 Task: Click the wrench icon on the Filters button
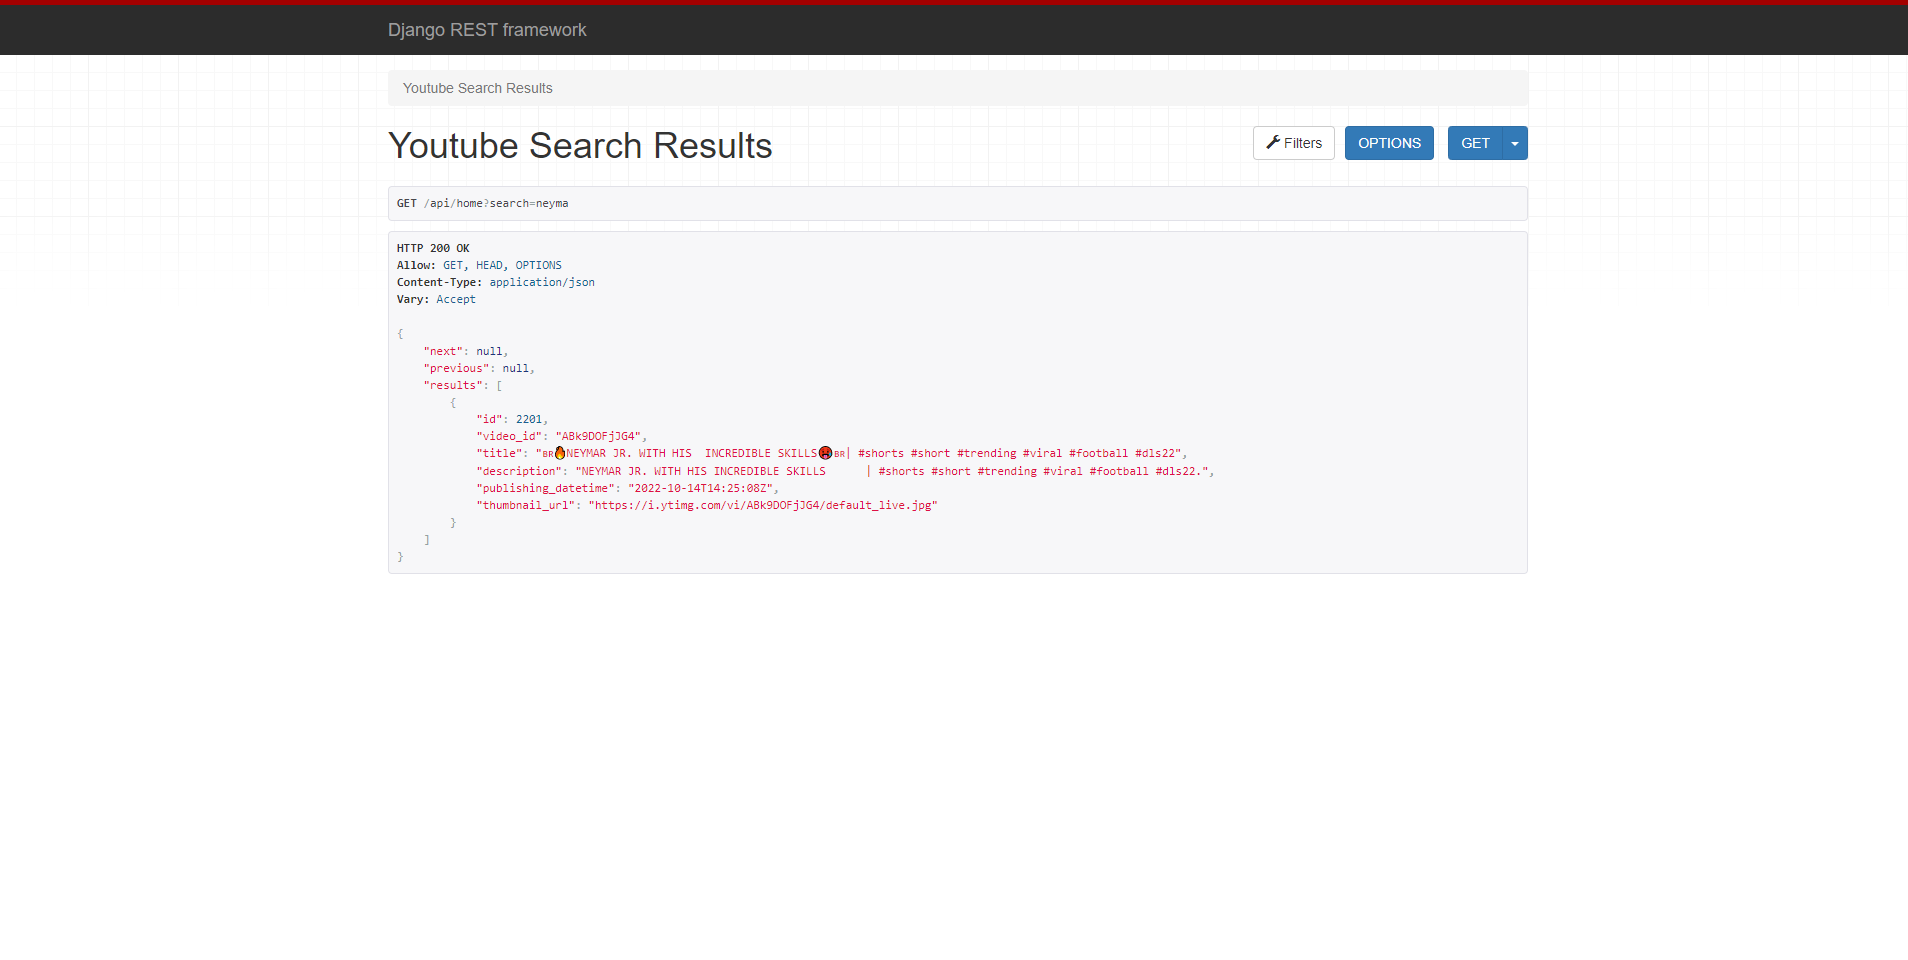coord(1274,143)
